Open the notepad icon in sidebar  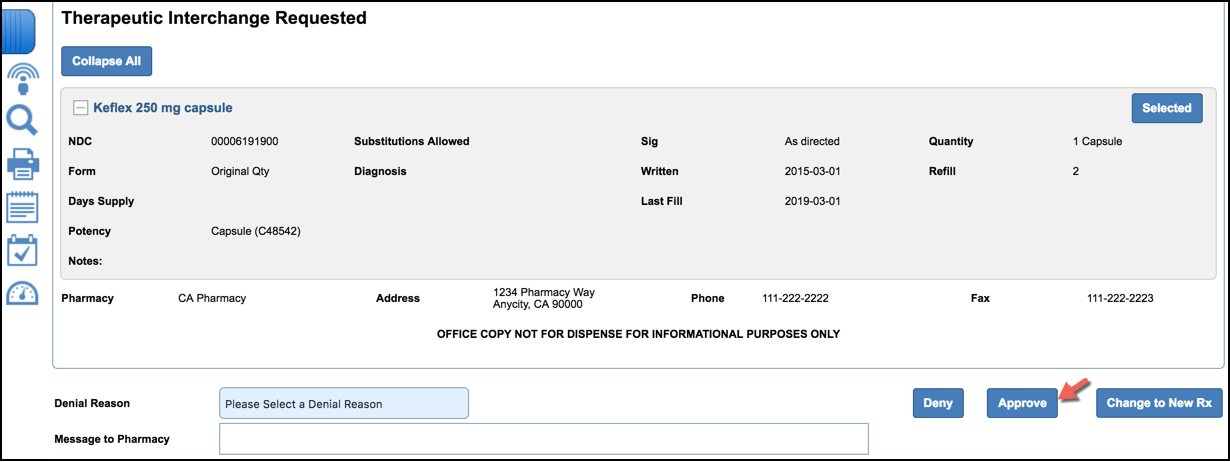pos(22,207)
